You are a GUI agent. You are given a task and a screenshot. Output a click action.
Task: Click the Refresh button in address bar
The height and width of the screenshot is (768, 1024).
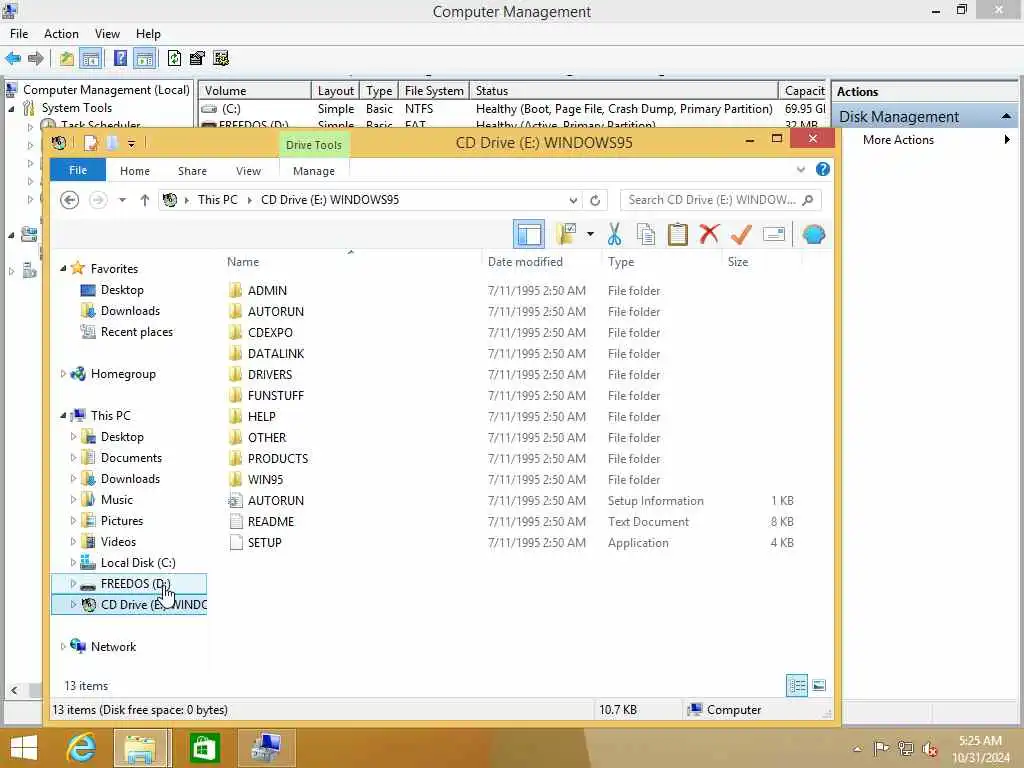tap(595, 200)
